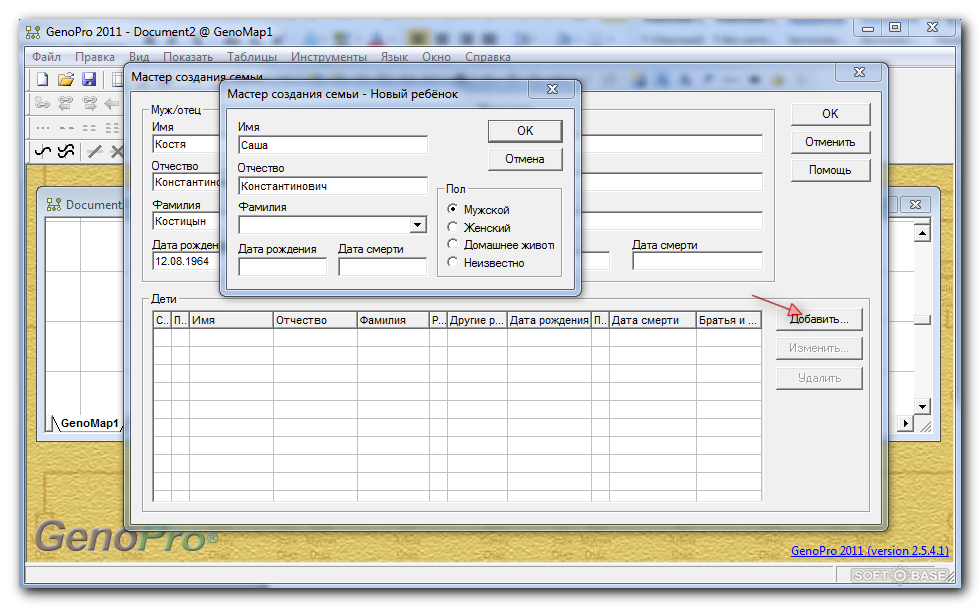Click the Добавить button to add child
This screenshot has height=607, width=980.
(819, 320)
